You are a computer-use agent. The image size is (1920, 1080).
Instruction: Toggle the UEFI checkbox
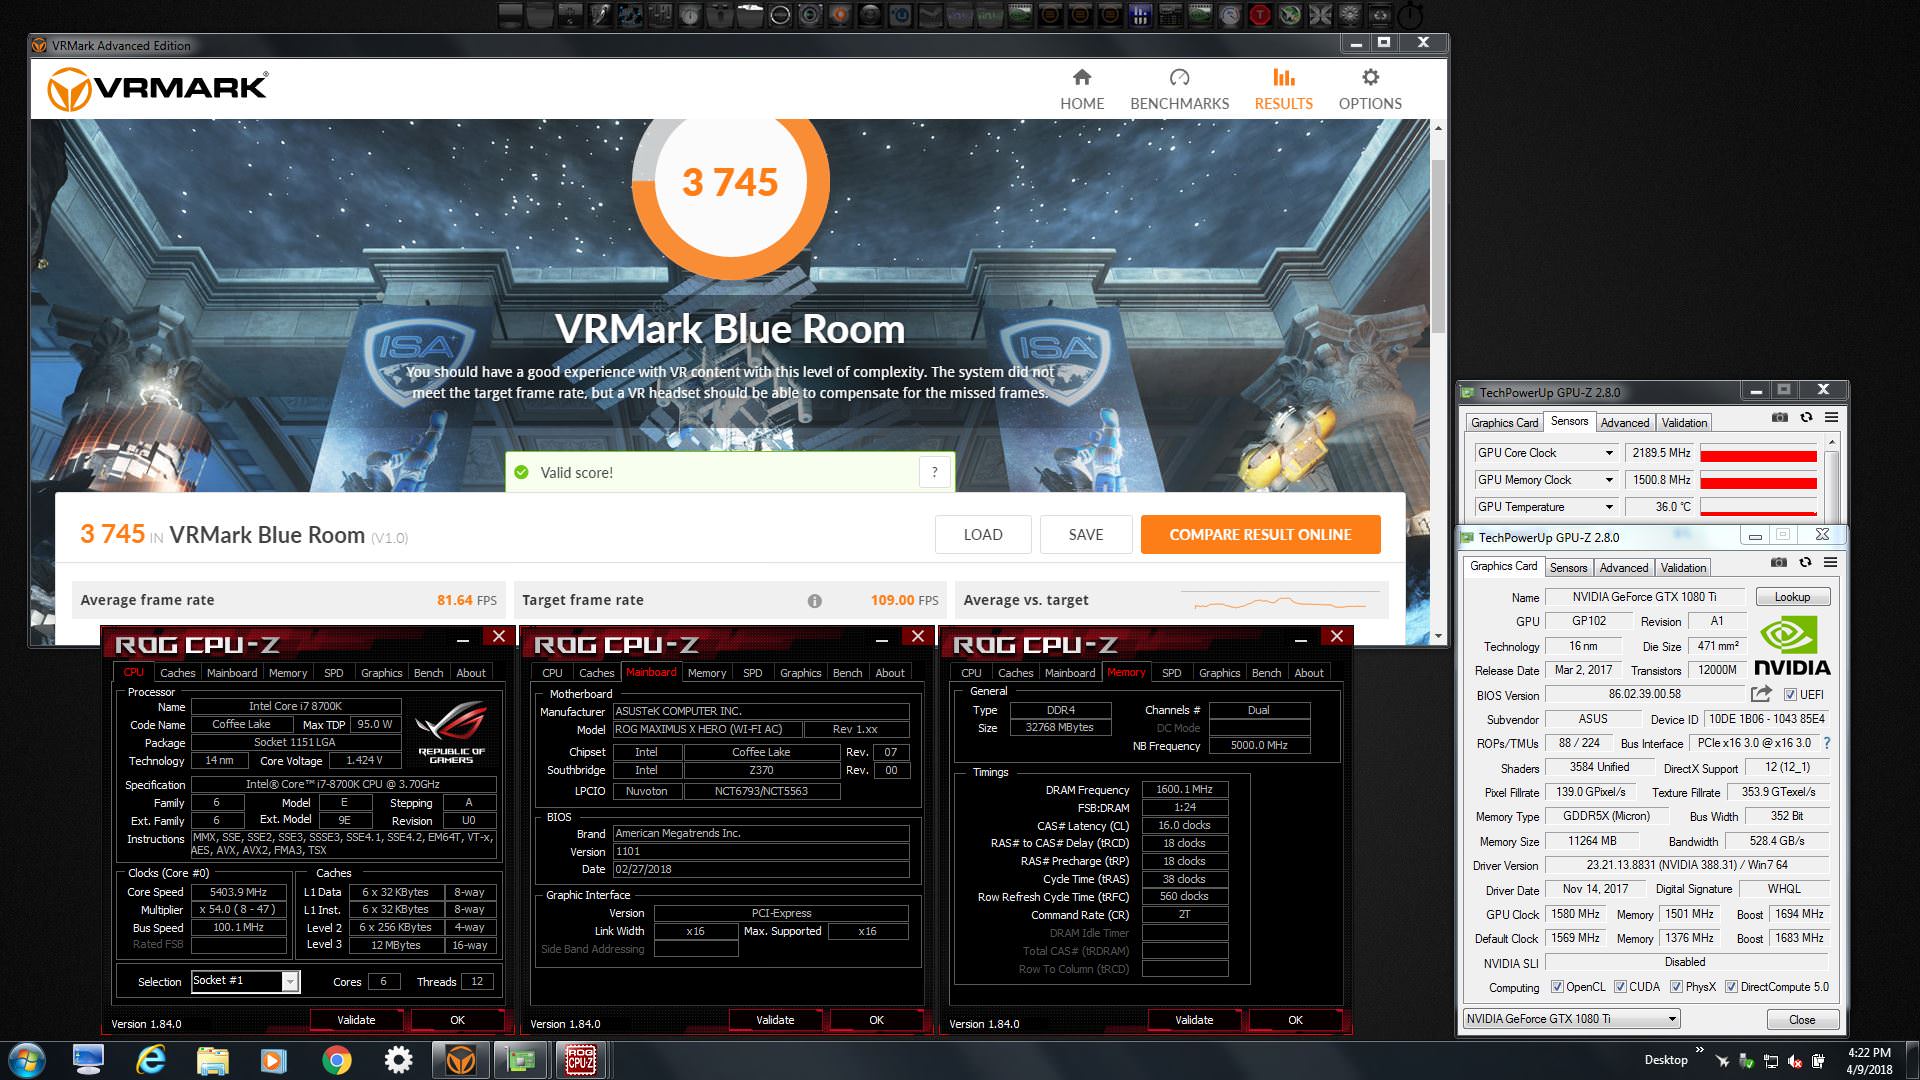click(x=1790, y=695)
